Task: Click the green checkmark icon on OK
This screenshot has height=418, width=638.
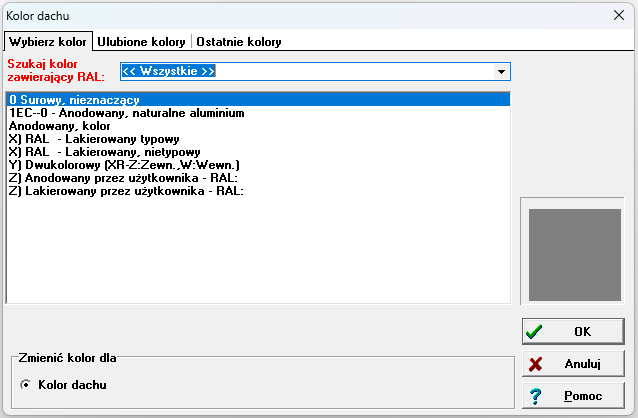Action: click(x=536, y=331)
